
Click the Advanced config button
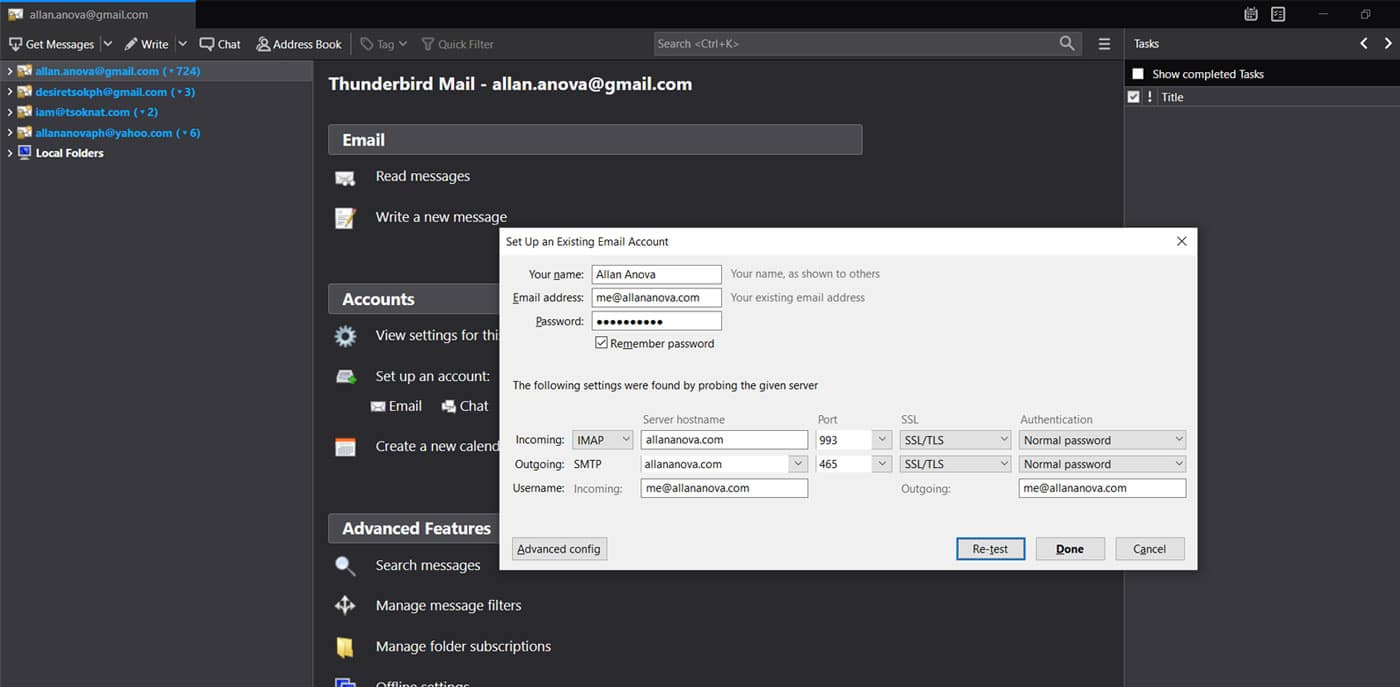[559, 549]
